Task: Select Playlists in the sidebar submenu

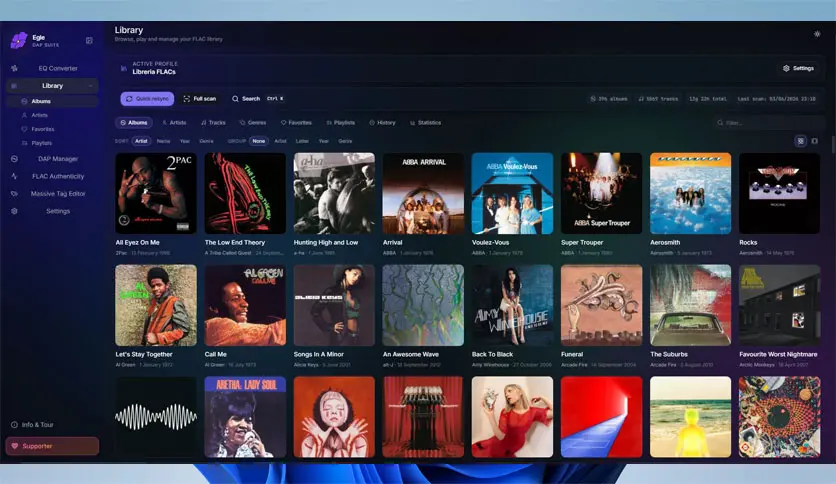Action: pos(52,143)
